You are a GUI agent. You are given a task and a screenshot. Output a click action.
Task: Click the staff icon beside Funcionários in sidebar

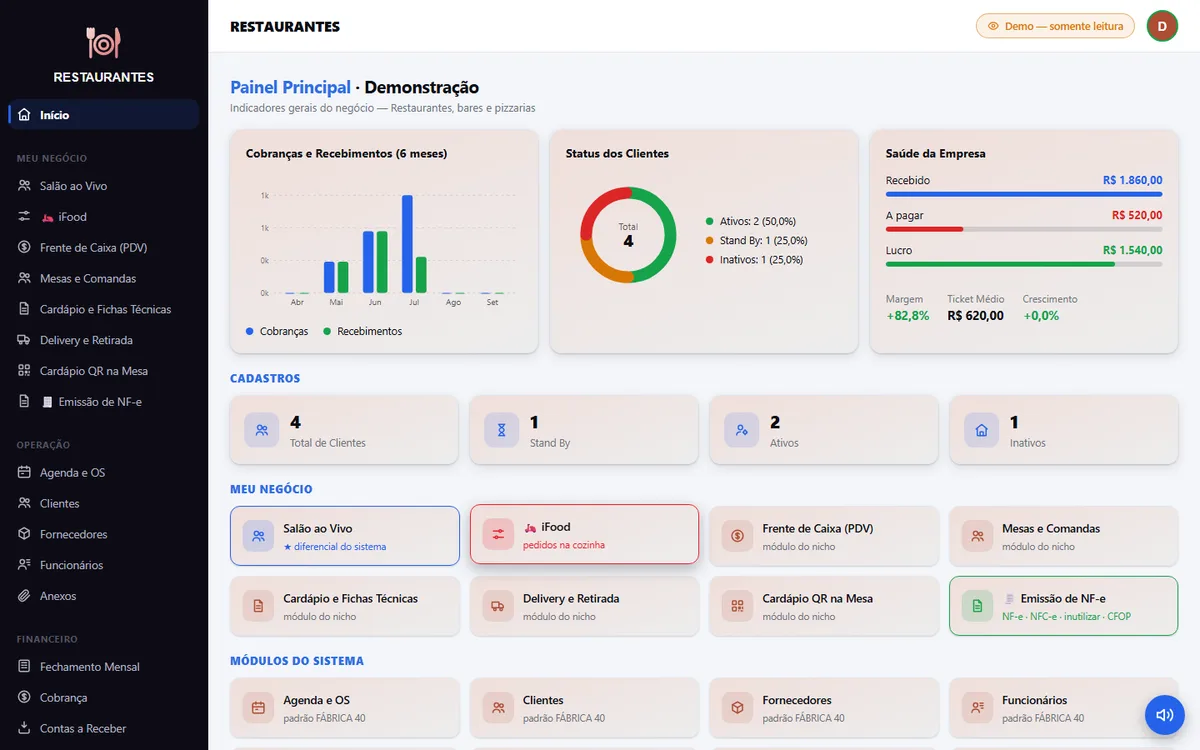(x=24, y=565)
